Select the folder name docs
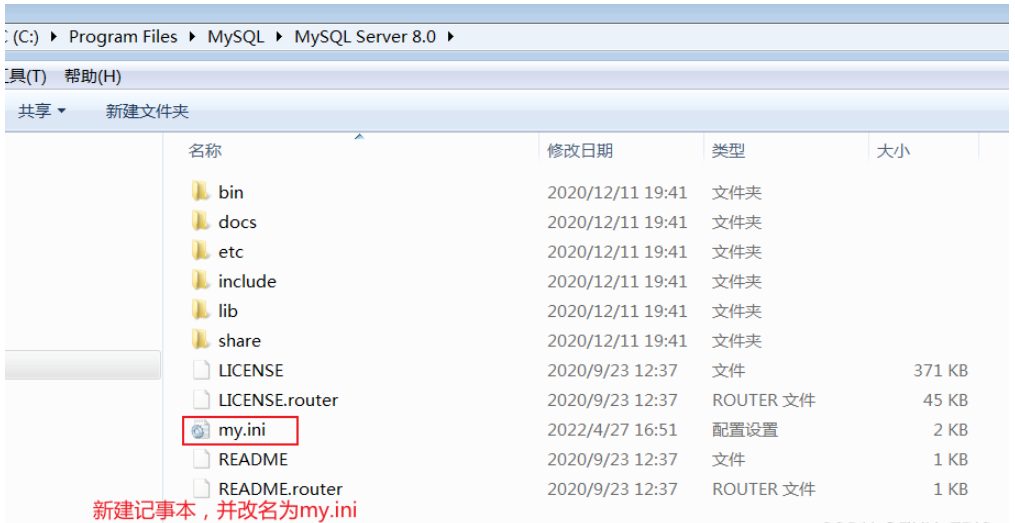The width and height of the screenshot is (1015, 523). [x=238, y=221]
